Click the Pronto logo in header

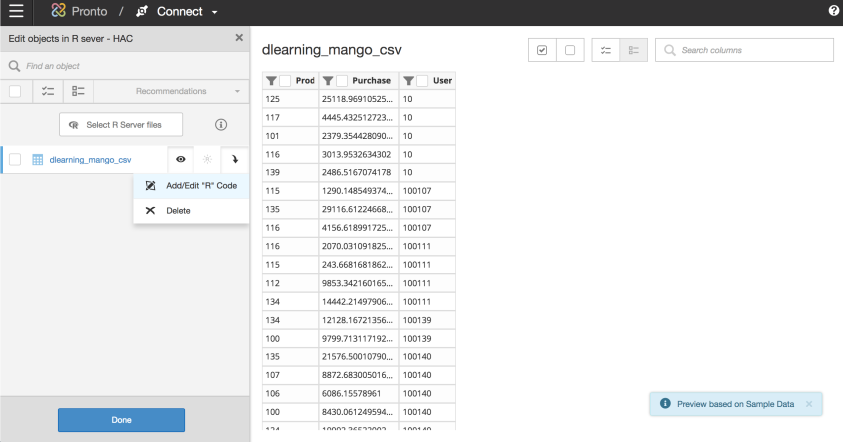point(59,12)
